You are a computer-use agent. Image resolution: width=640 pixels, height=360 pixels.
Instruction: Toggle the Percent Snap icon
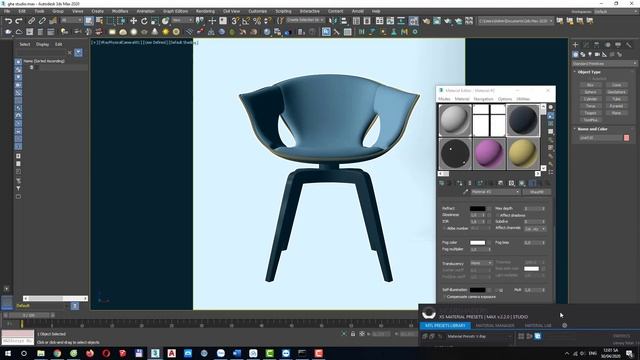[257, 21]
